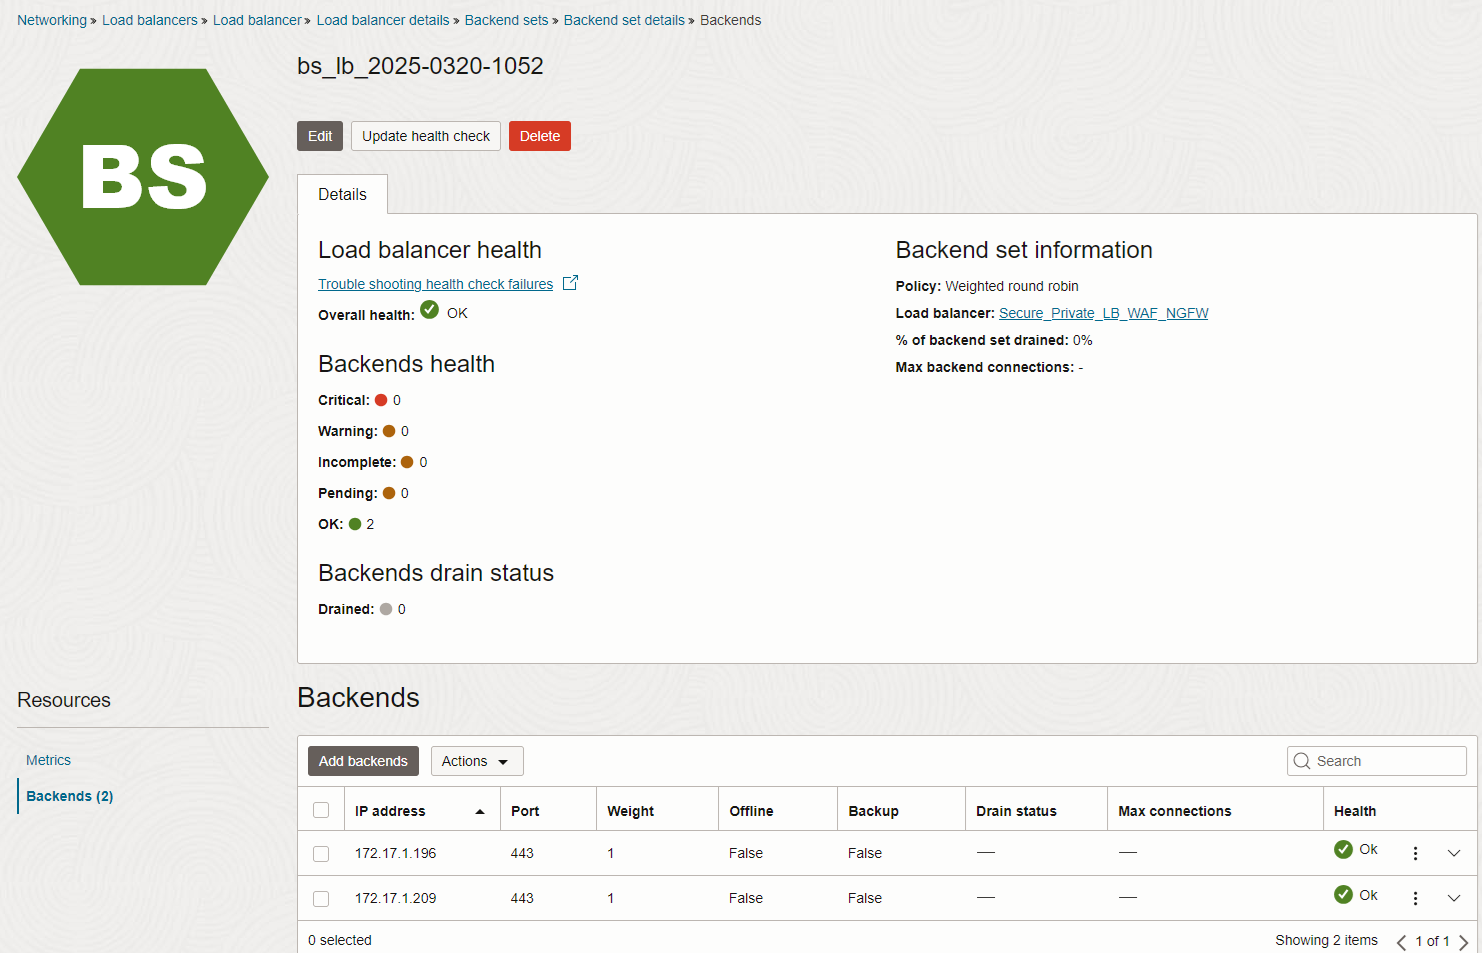
Task: Open the kebab menu for backend 172.17.1.196
Action: tap(1415, 853)
